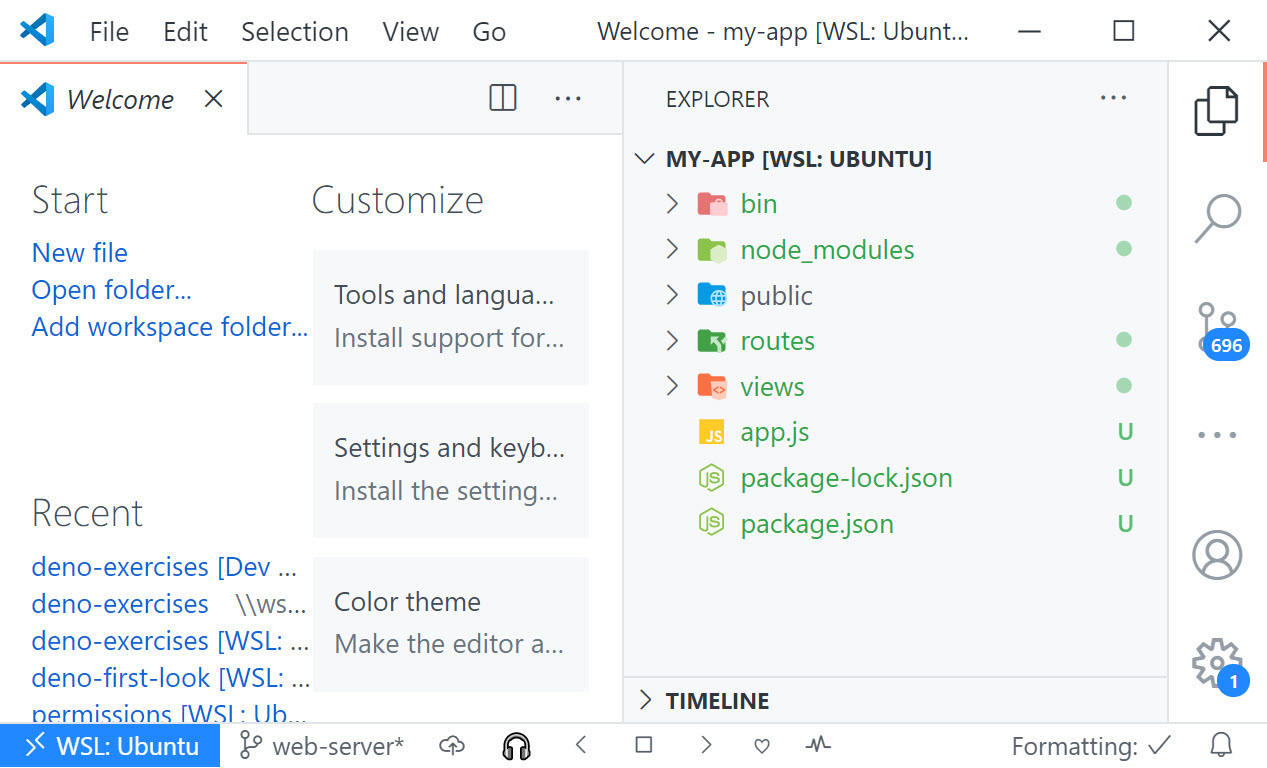This screenshot has height=768, width=1267.
Task: Open the Accounts profile icon
Action: (1217, 554)
